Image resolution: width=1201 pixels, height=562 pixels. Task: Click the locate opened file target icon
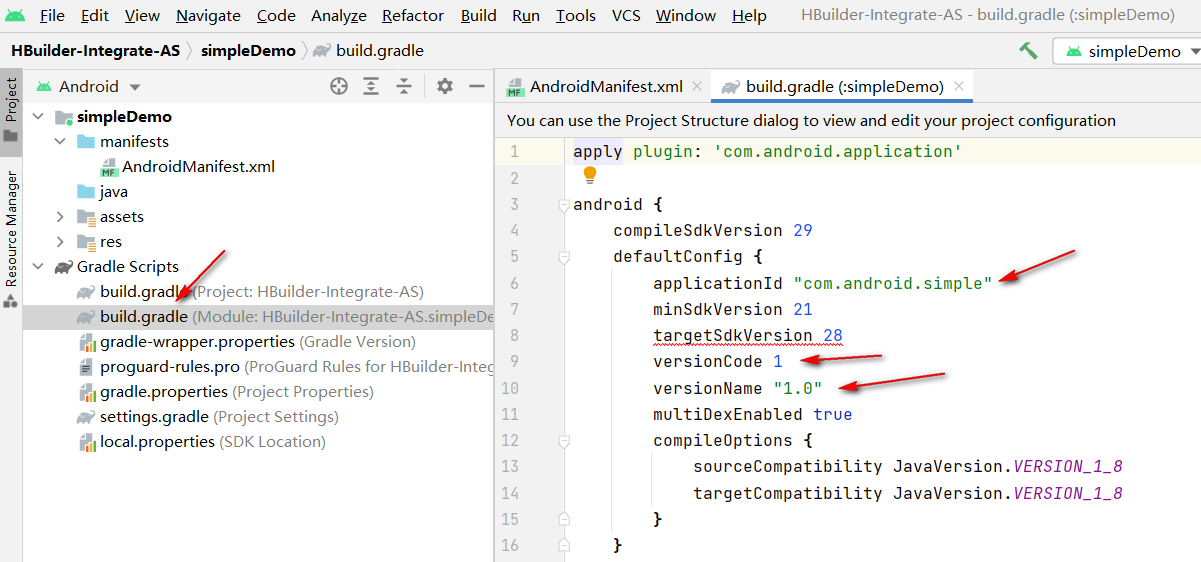point(339,87)
